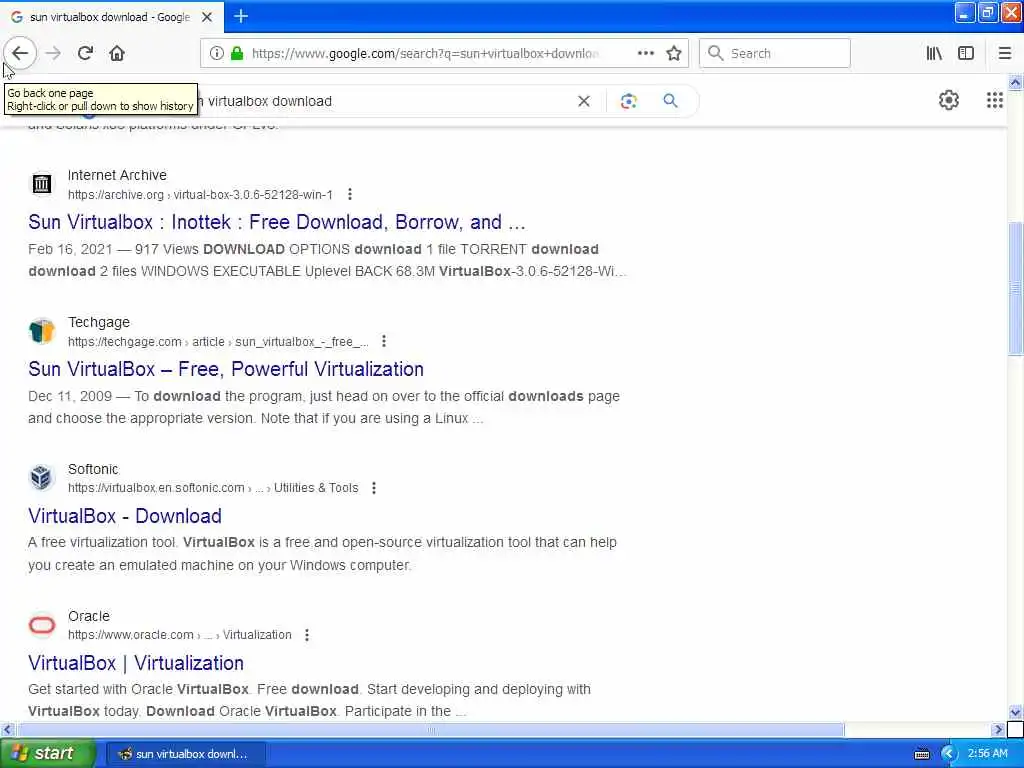Open more options for Softonic result

(374, 488)
